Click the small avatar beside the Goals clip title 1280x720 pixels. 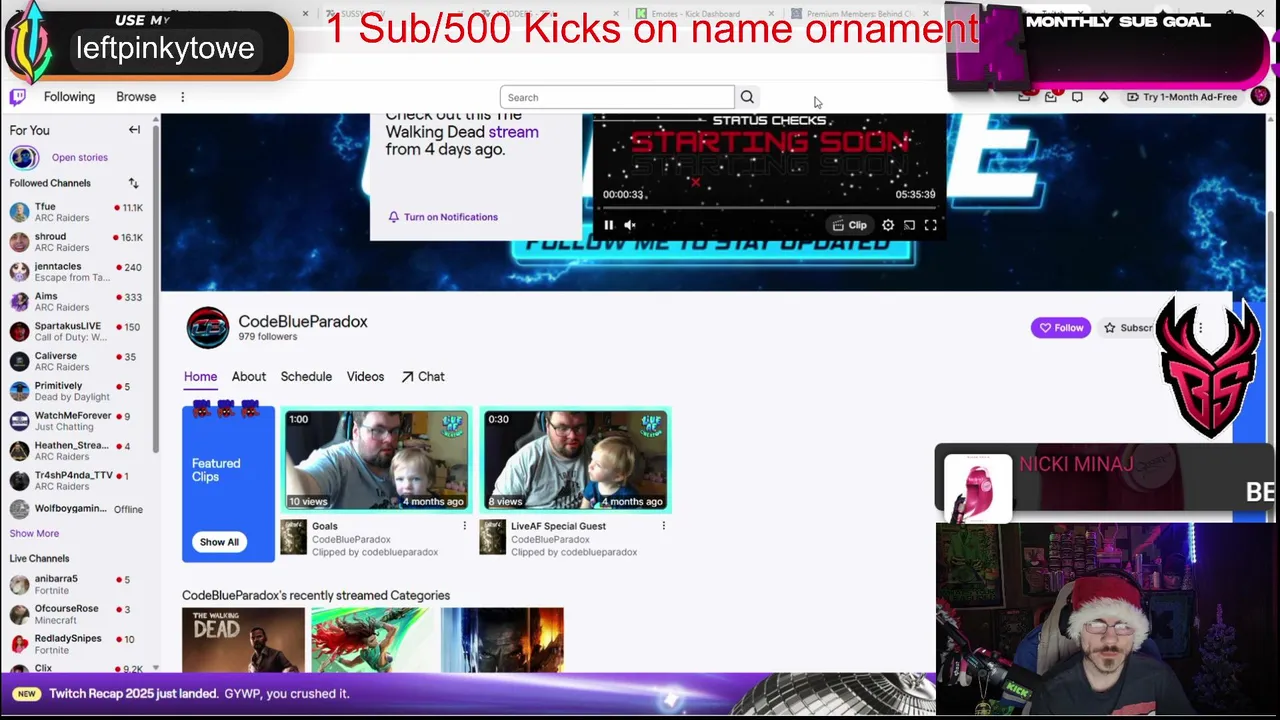[x=293, y=537]
